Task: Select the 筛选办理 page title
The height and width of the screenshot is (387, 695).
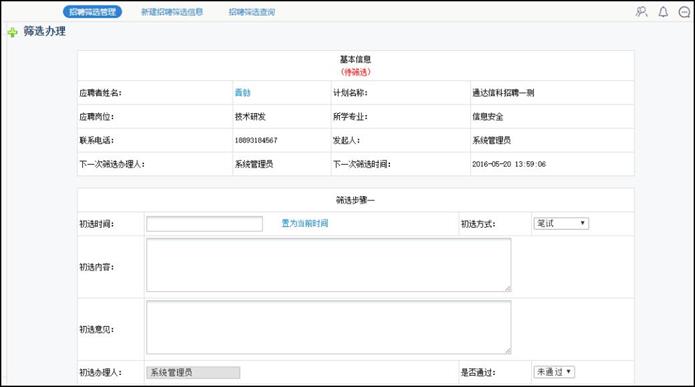Action: click(x=45, y=31)
